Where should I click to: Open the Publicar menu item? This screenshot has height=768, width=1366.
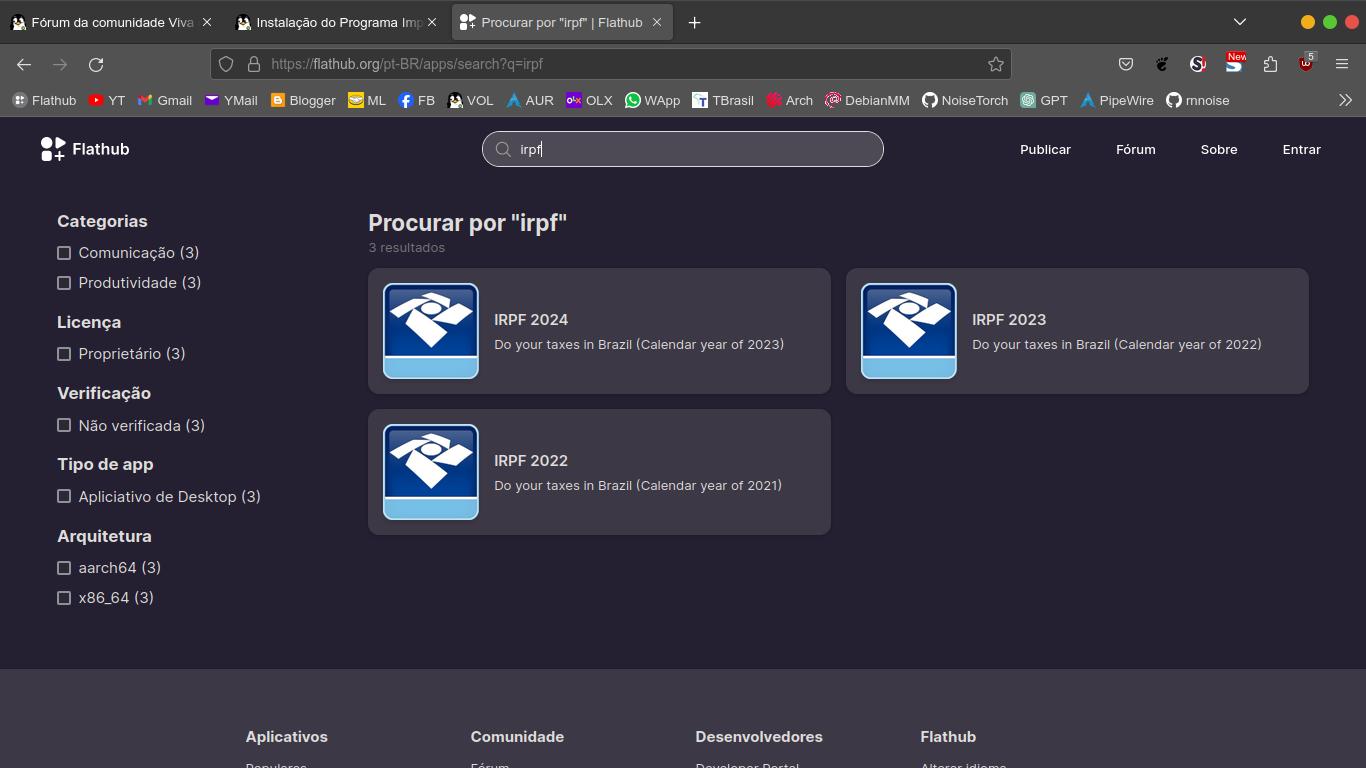(x=1045, y=149)
